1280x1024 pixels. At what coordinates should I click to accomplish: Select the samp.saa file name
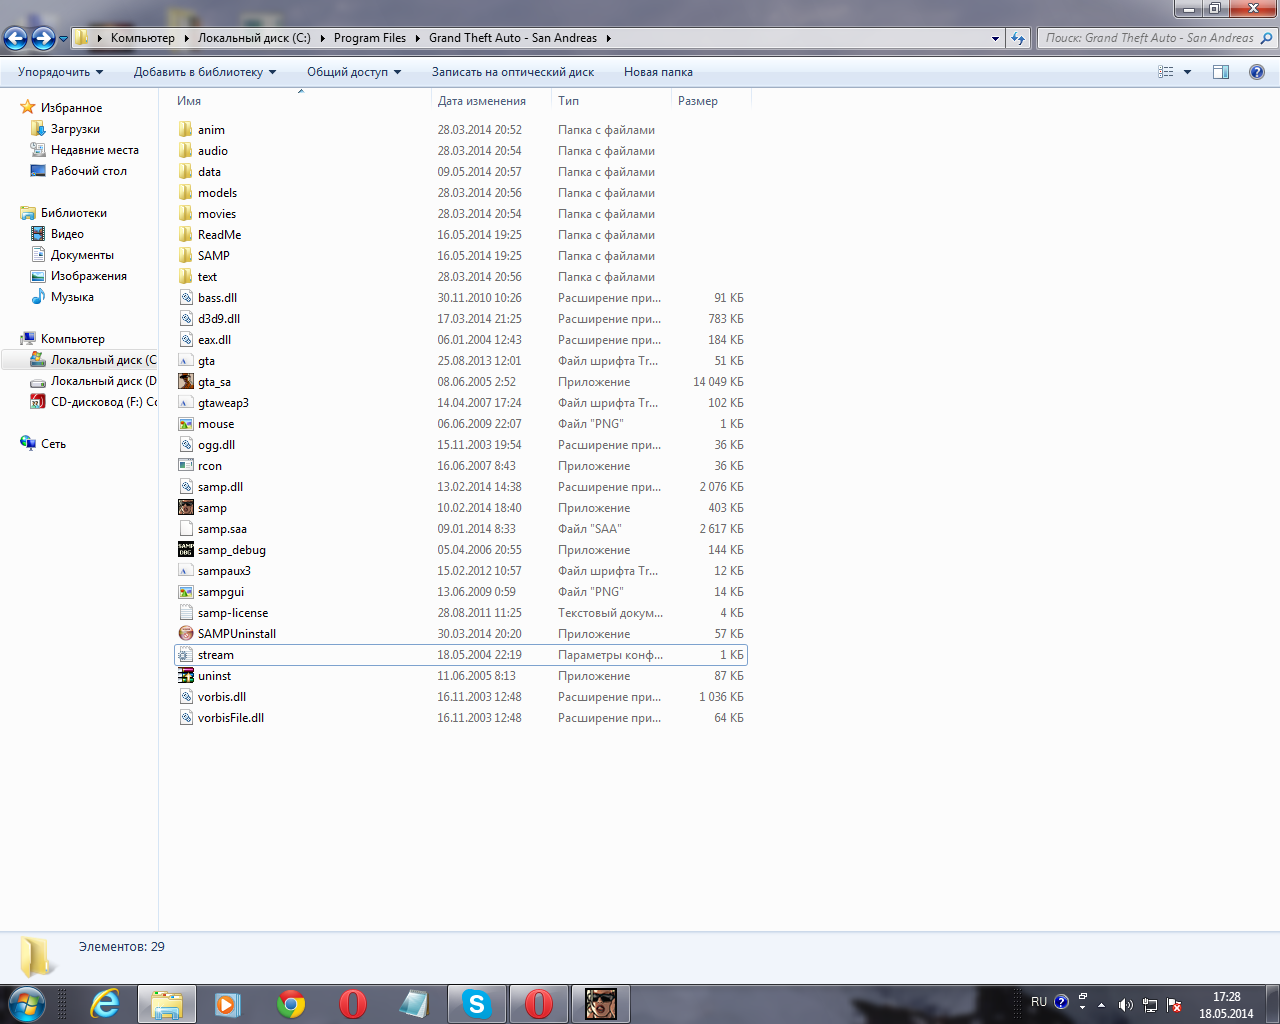click(222, 529)
